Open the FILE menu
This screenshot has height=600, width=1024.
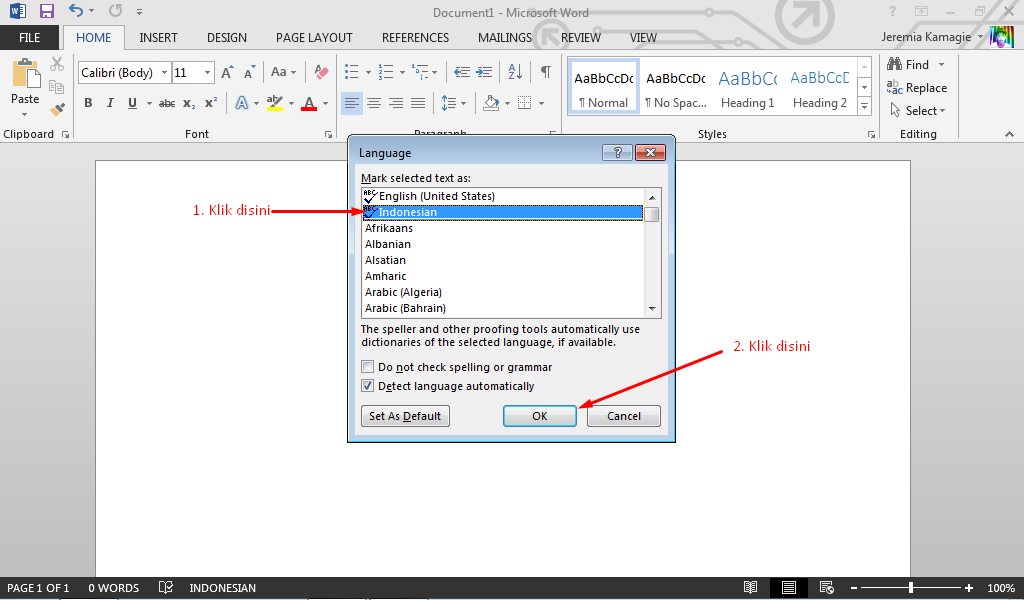[x=30, y=37]
